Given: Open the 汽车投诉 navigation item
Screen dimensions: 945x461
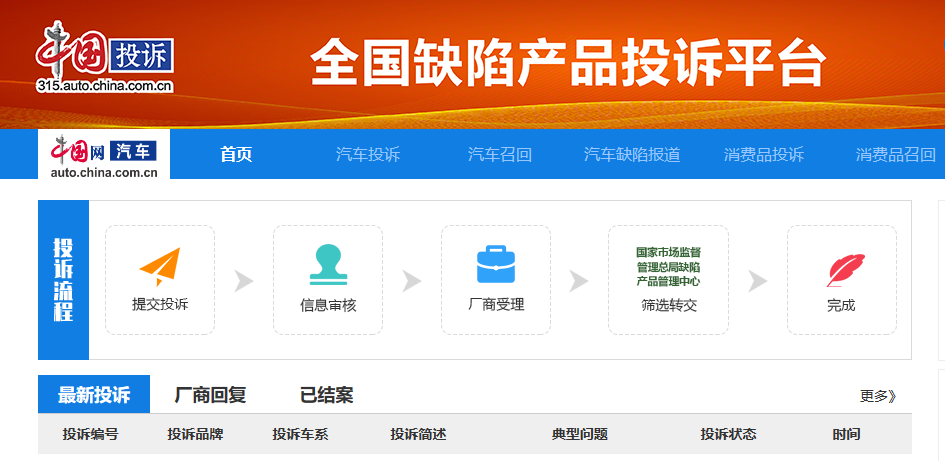Looking at the screenshot, I should click(367, 155).
